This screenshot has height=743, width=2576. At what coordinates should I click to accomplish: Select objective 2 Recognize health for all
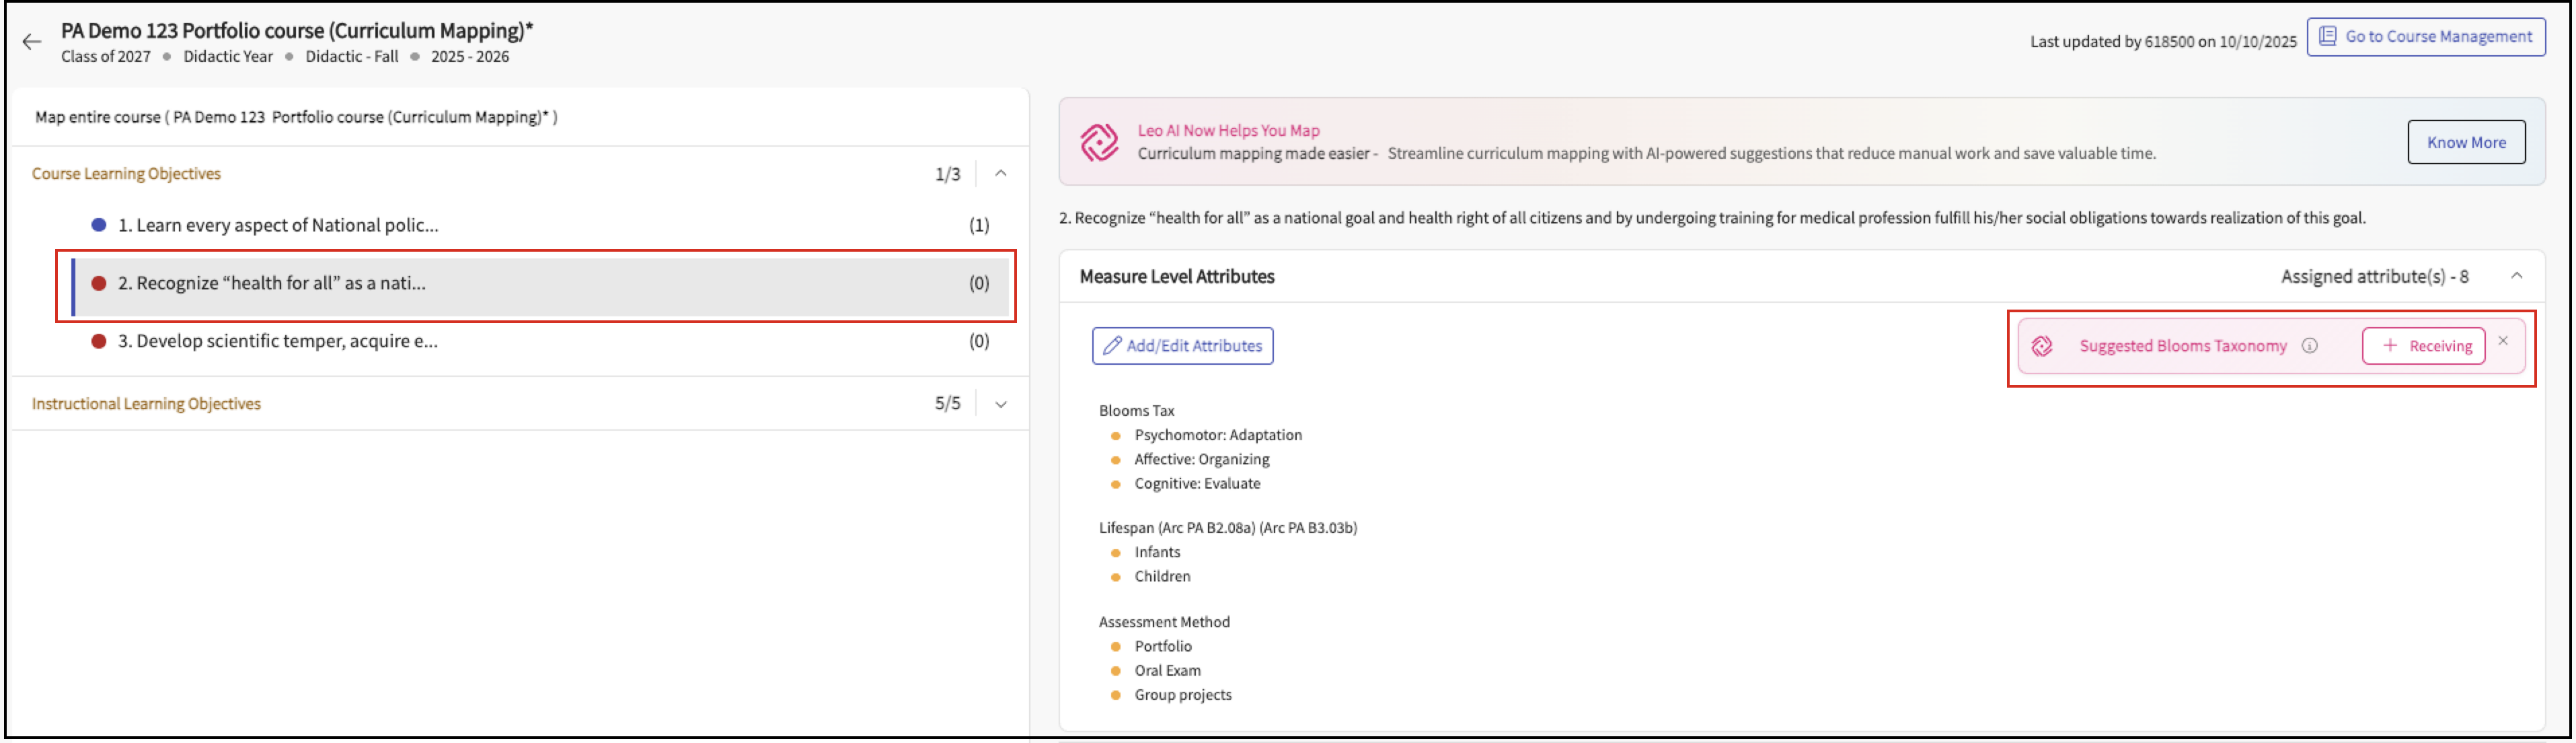[x=272, y=283]
